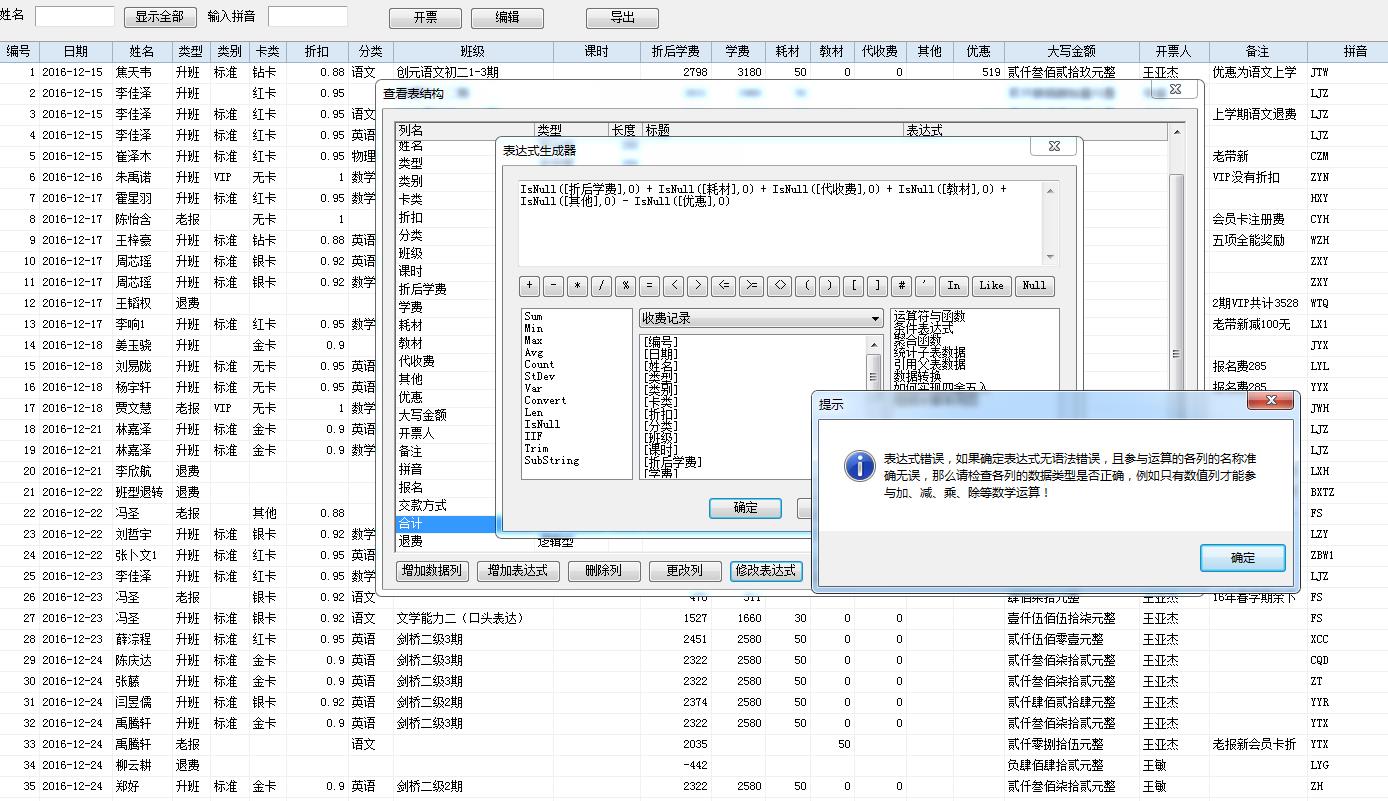Image resolution: width=1388 pixels, height=801 pixels.
Task: Close the 提示 message dialog
Action: coord(1272,401)
